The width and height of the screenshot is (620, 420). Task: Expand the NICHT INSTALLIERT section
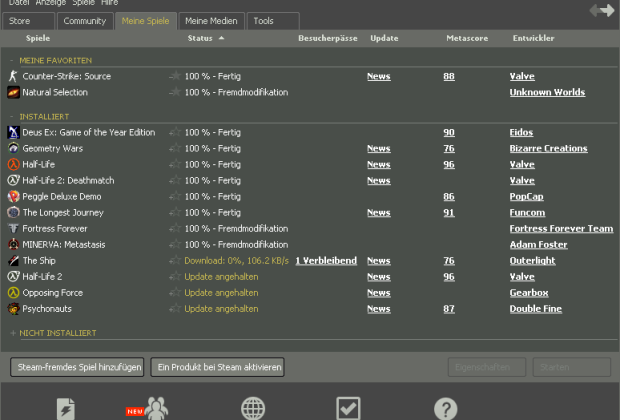(x=13, y=333)
